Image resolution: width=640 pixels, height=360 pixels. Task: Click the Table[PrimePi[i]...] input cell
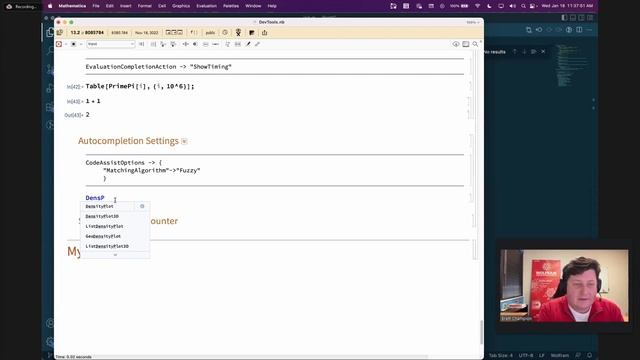140,87
